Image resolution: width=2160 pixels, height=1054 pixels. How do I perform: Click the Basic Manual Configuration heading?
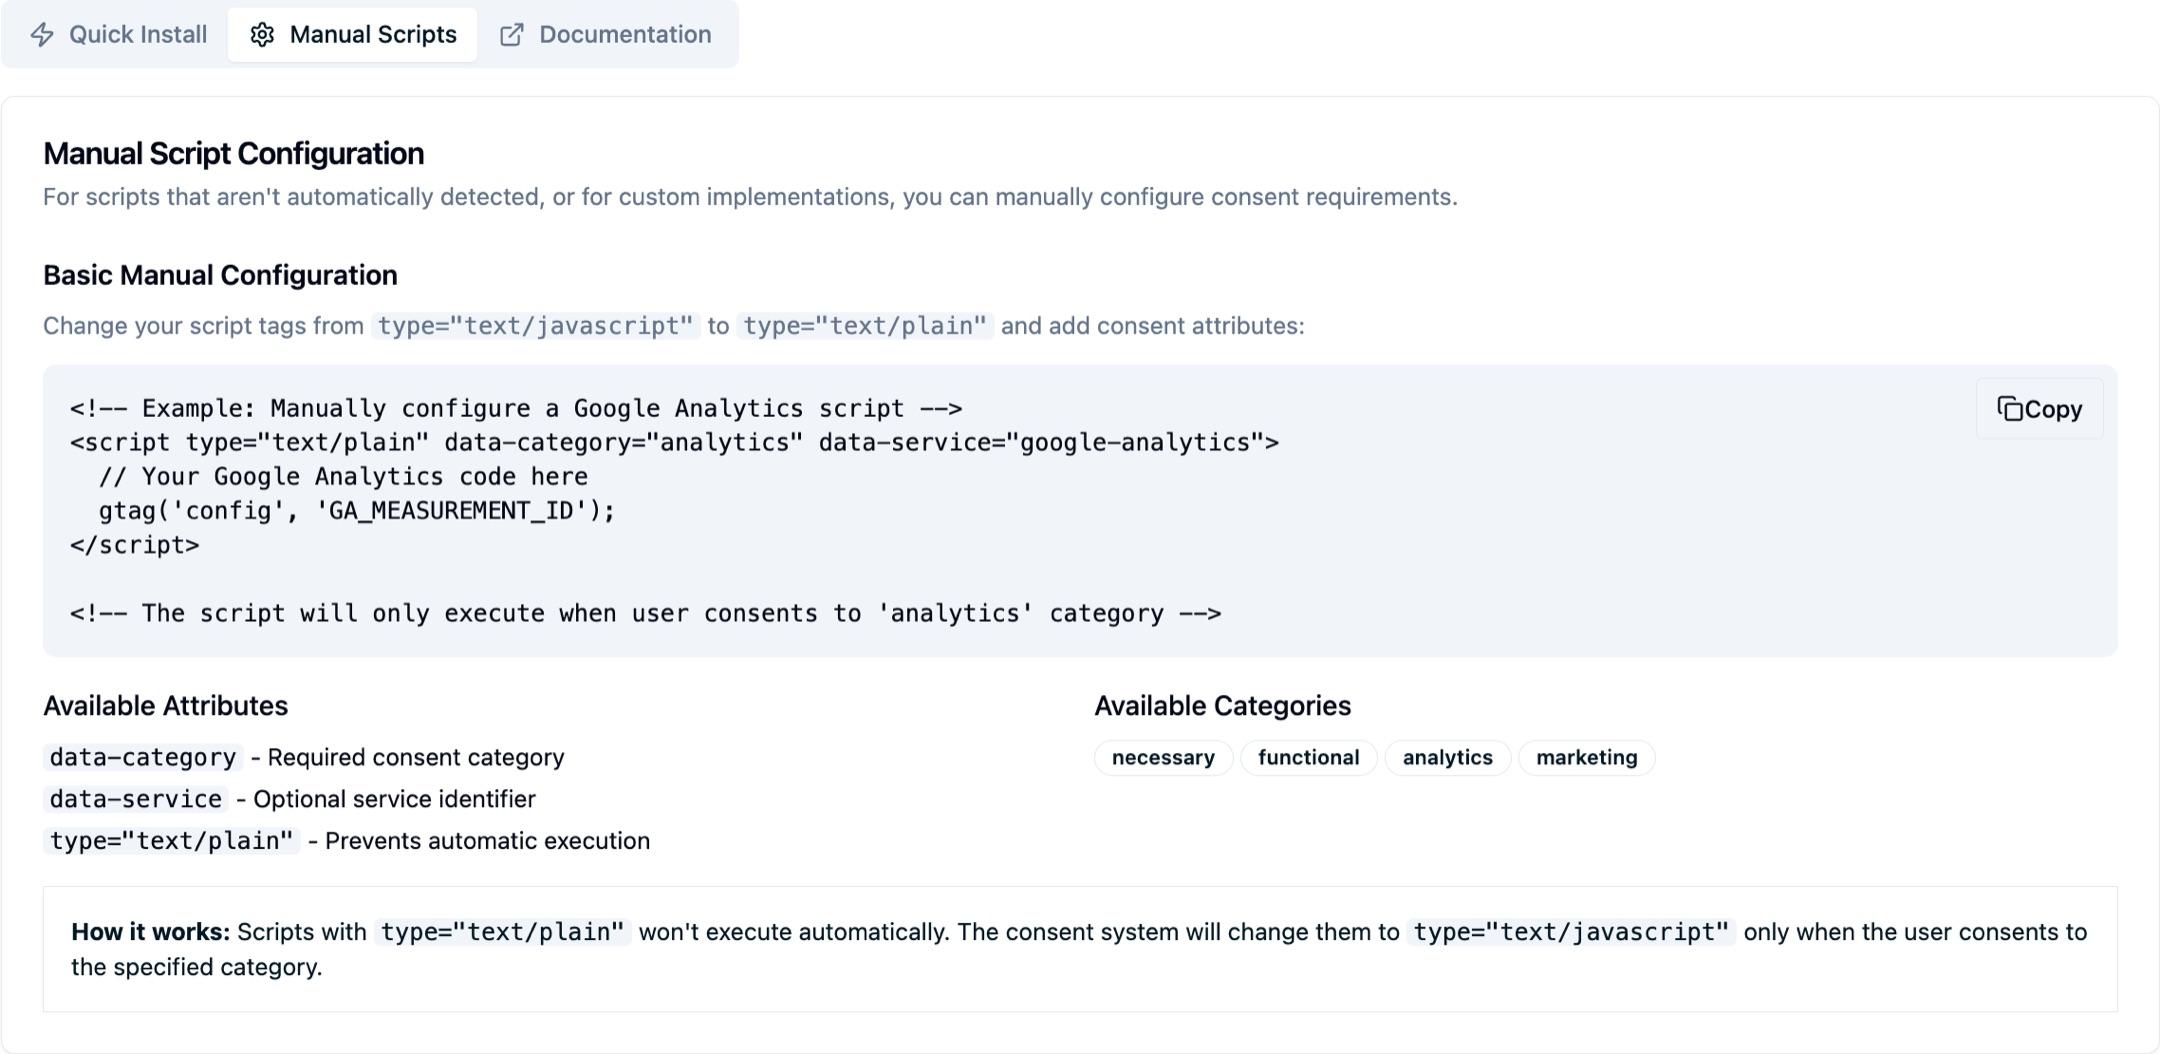tap(220, 275)
